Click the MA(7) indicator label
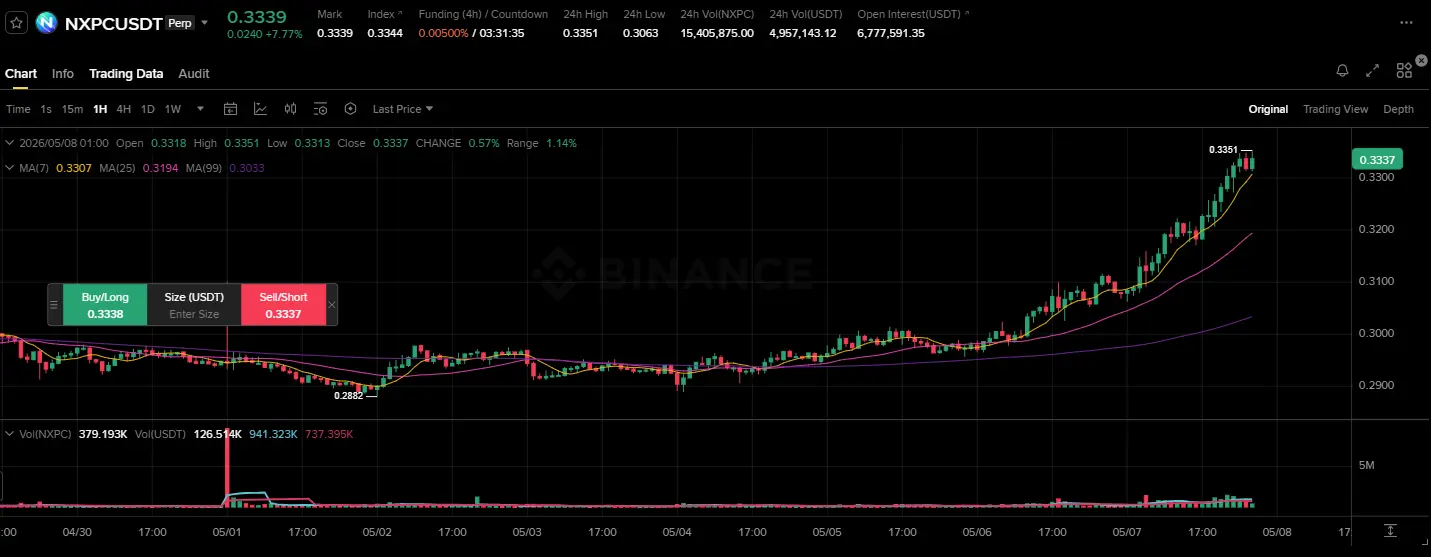The image size is (1431, 557). pyautogui.click(x=35, y=168)
